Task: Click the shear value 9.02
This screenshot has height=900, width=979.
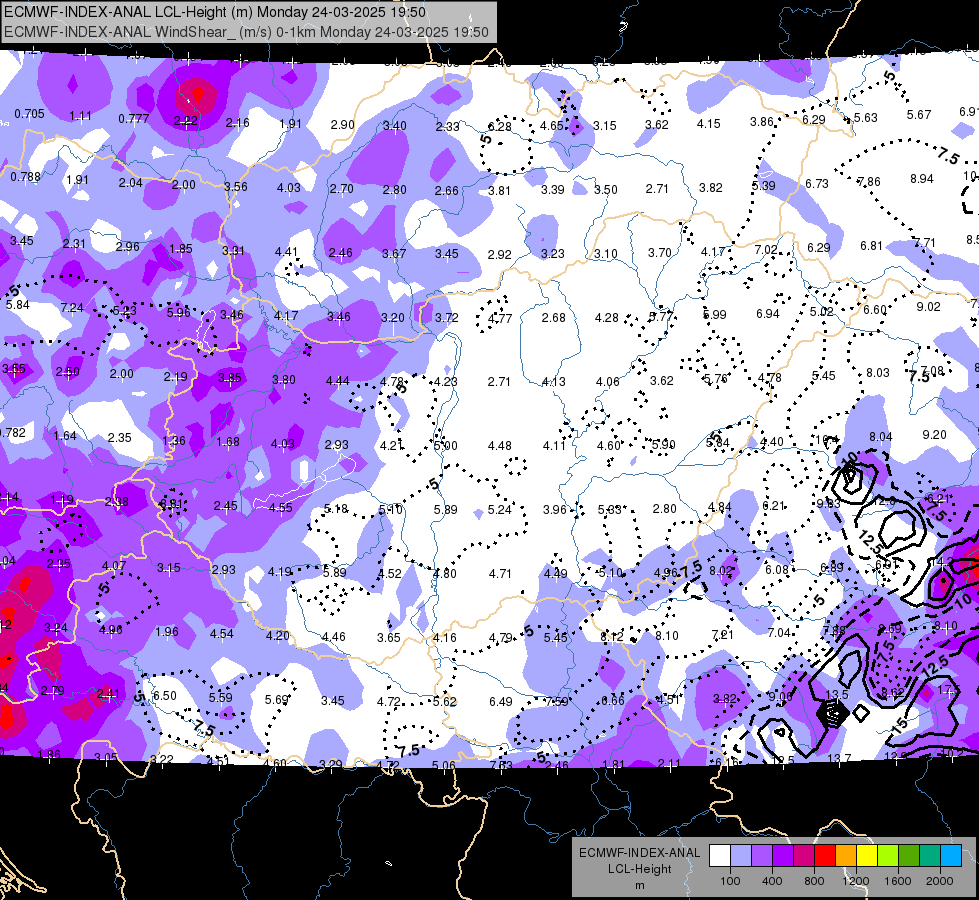Action: tap(928, 307)
